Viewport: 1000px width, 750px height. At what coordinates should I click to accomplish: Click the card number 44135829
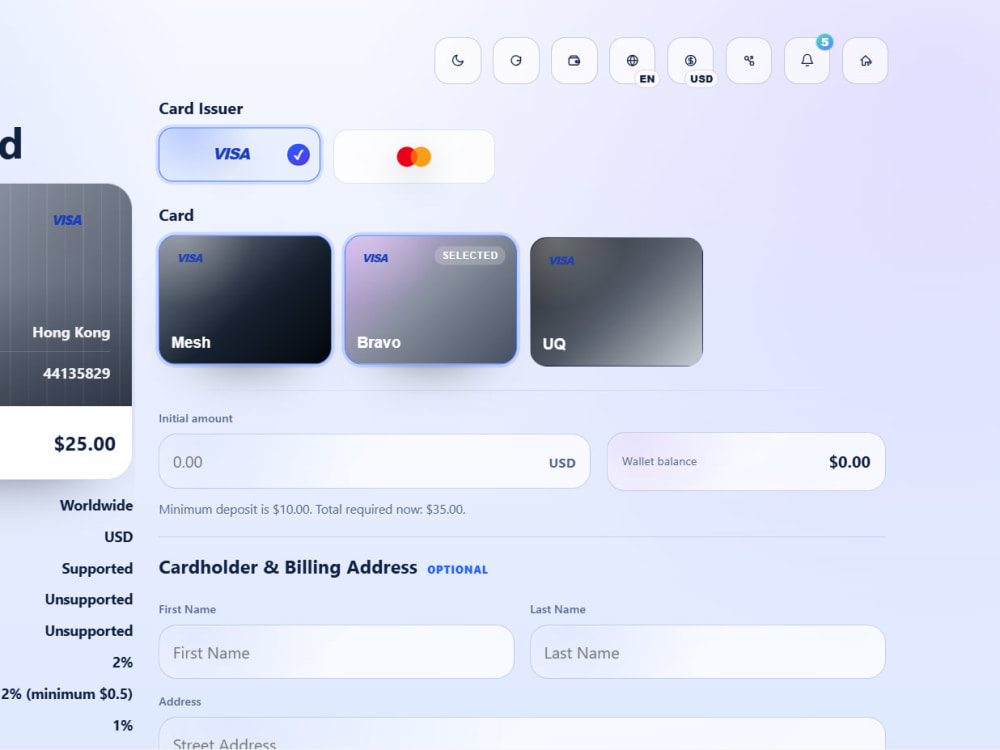77,373
